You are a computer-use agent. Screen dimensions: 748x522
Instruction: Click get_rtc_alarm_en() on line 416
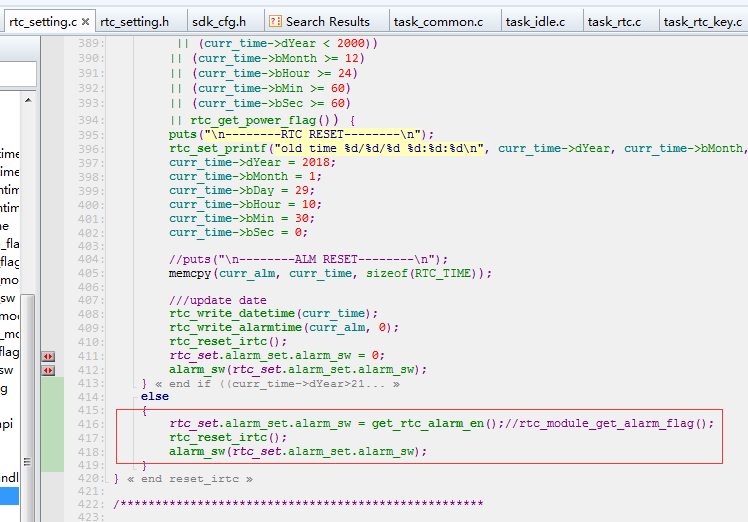click(435, 423)
